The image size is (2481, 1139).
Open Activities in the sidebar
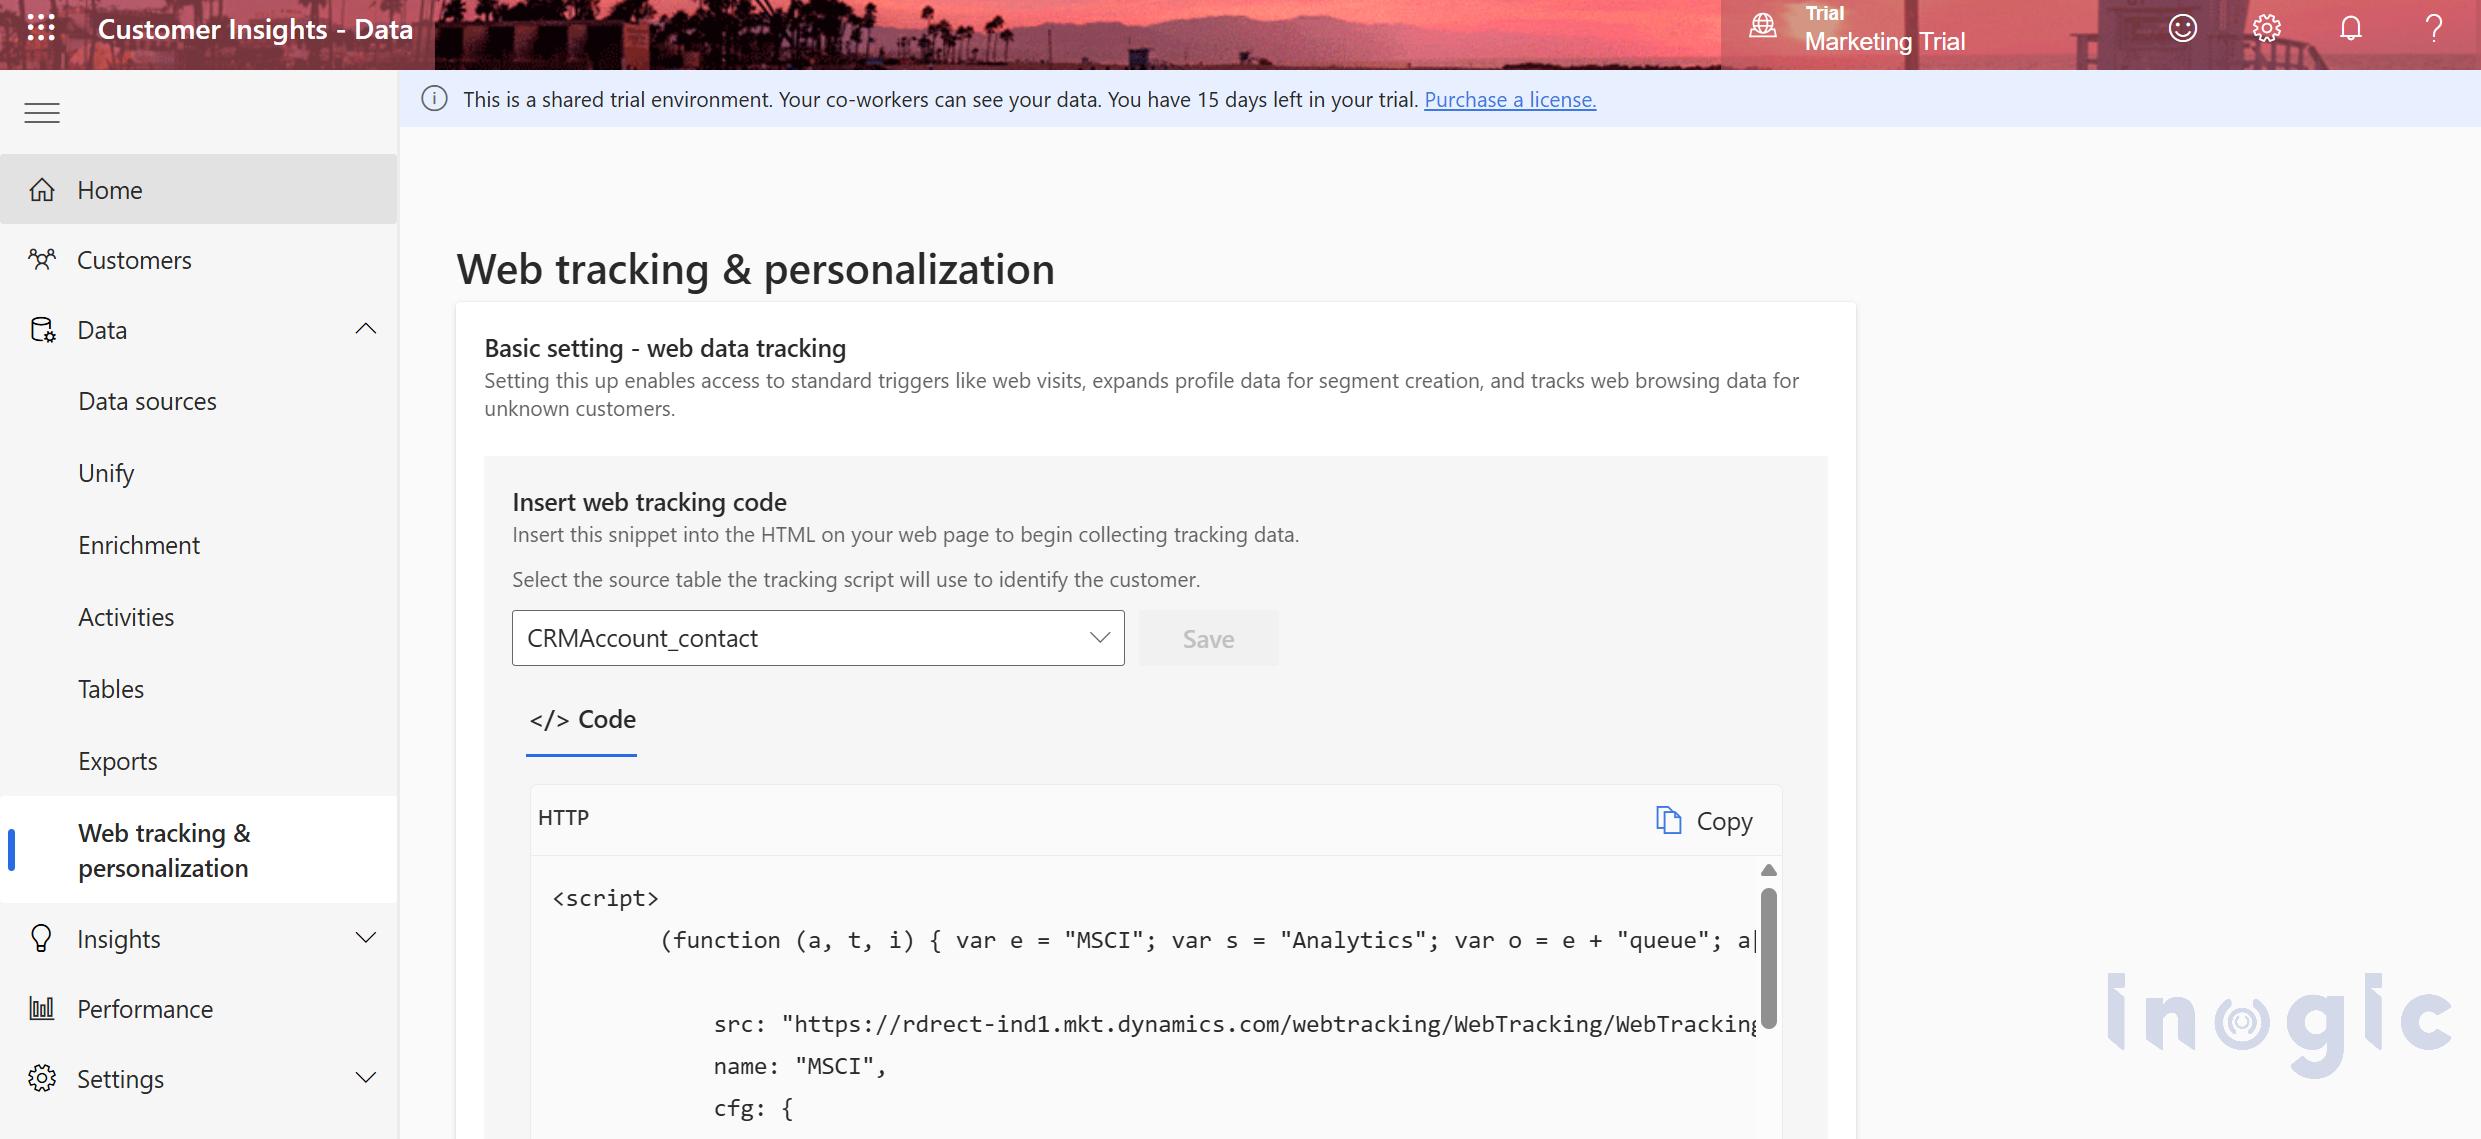tap(126, 617)
